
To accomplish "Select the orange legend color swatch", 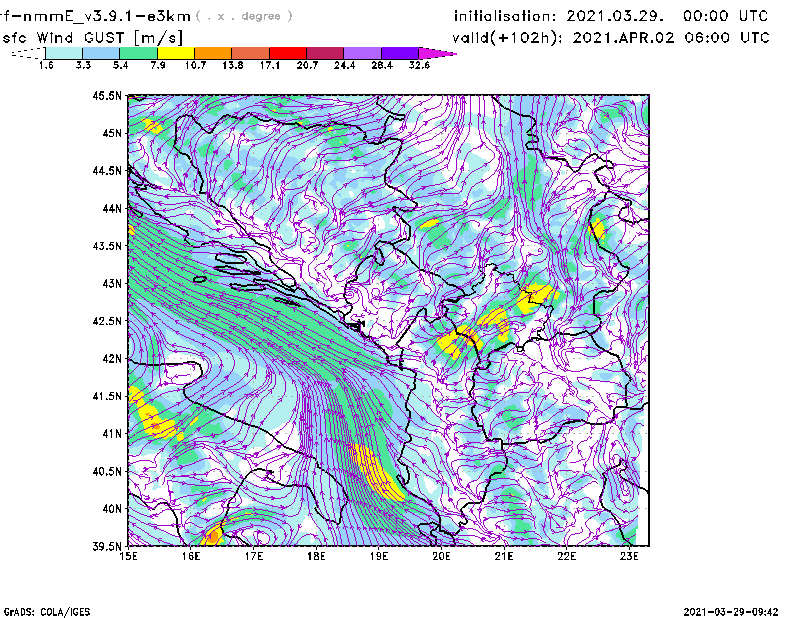I will [213, 53].
